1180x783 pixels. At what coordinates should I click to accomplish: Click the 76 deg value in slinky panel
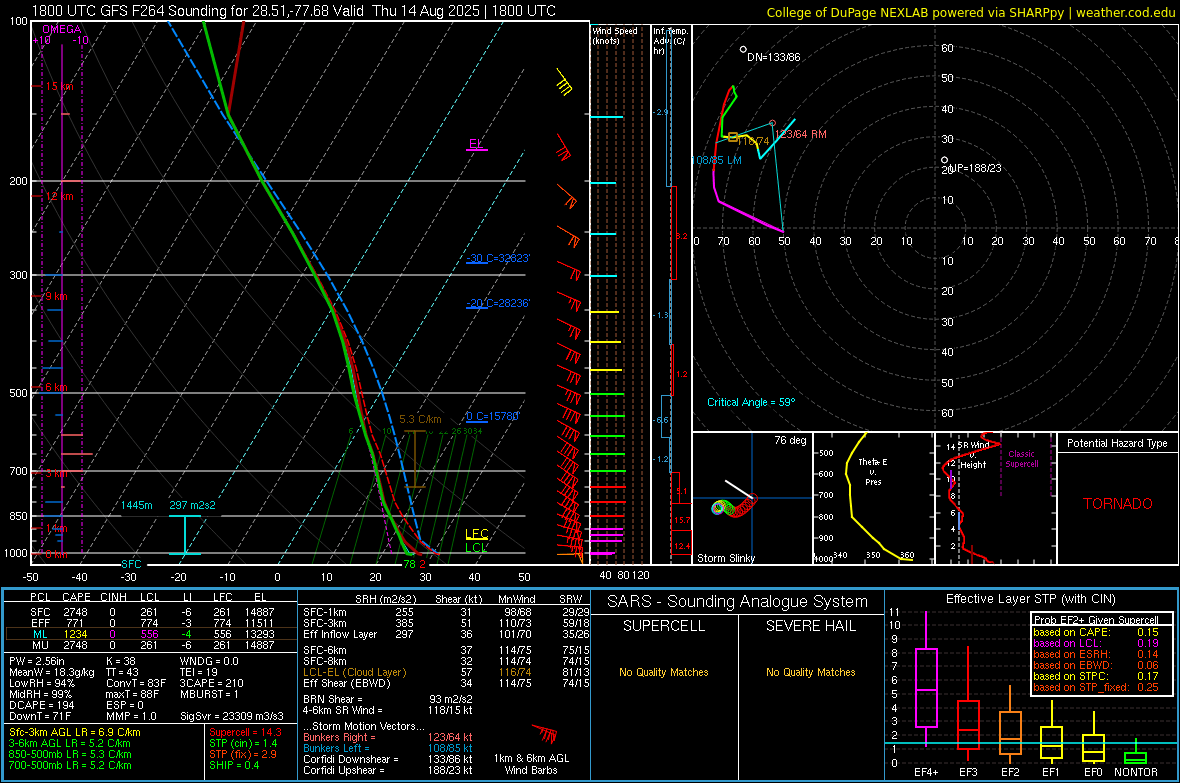[790, 440]
